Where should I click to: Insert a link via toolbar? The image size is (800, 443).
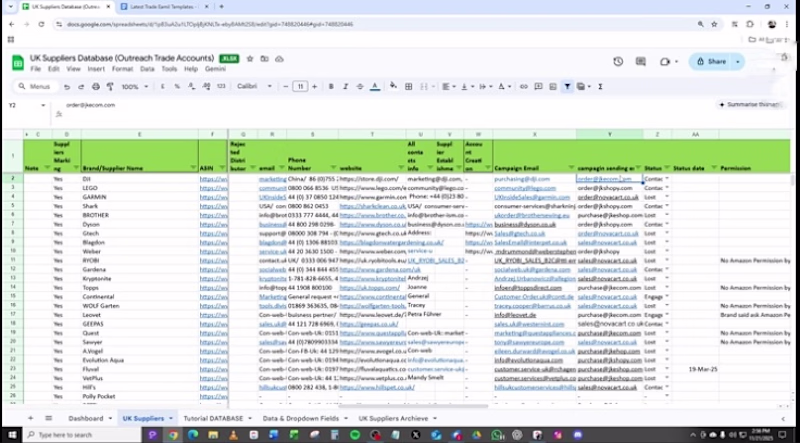523,87
